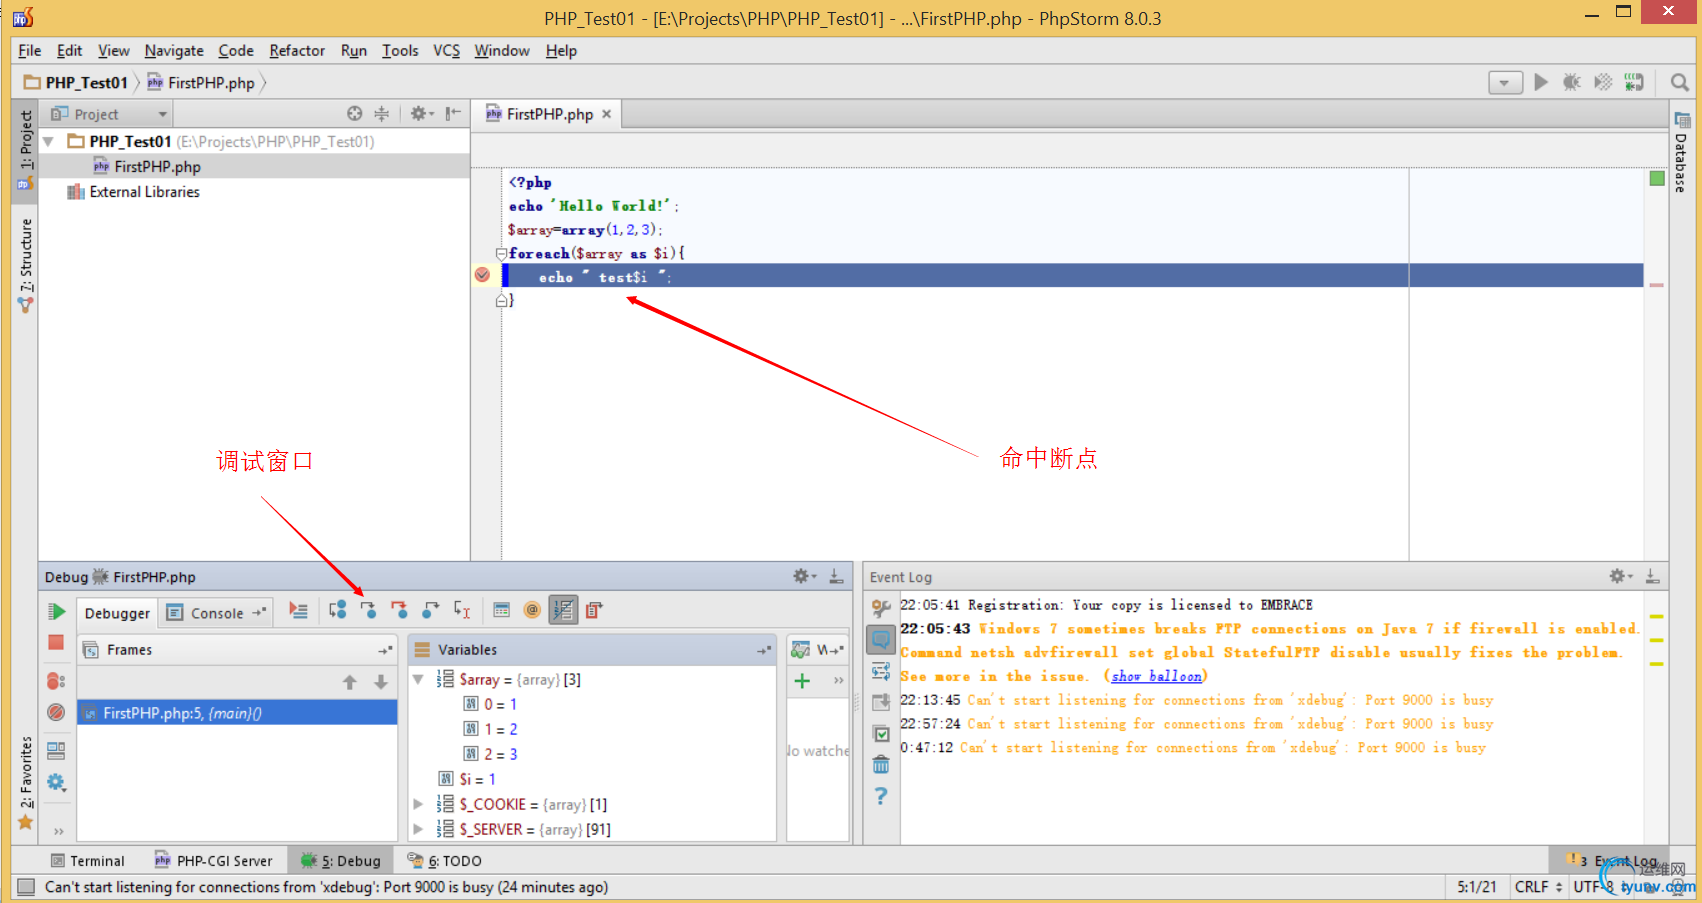The height and width of the screenshot is (903, 1702).
Task: Switch to the Console tab
Action: coord(217,613)
